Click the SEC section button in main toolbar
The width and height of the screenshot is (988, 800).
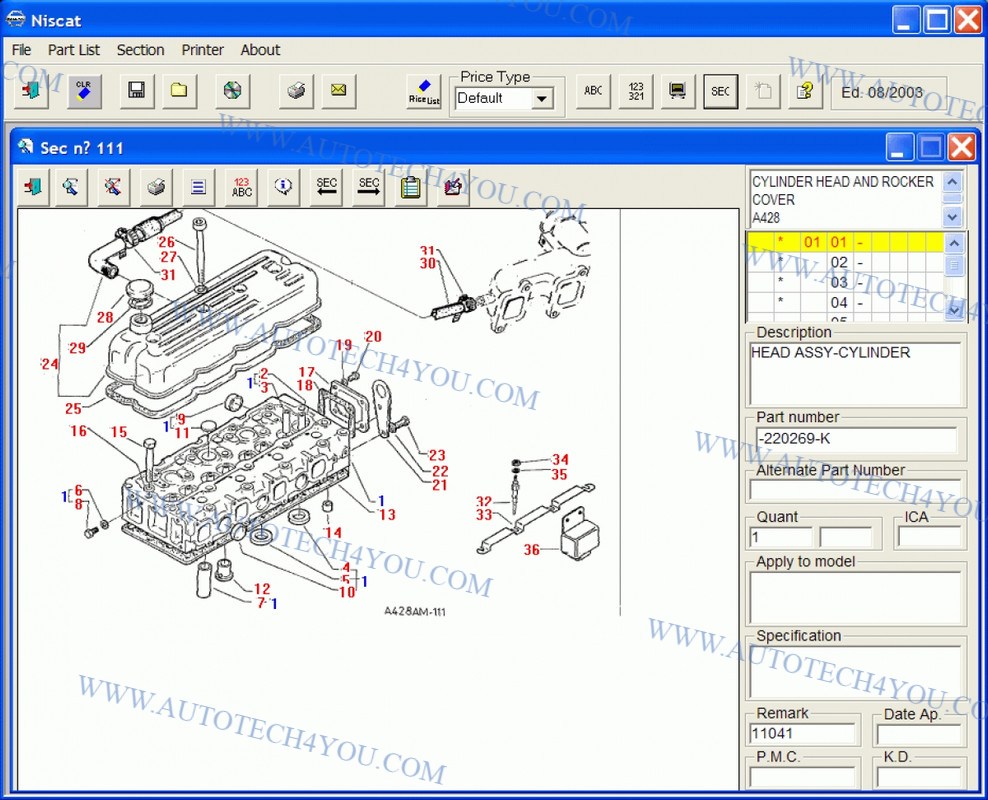coord(720,91)
